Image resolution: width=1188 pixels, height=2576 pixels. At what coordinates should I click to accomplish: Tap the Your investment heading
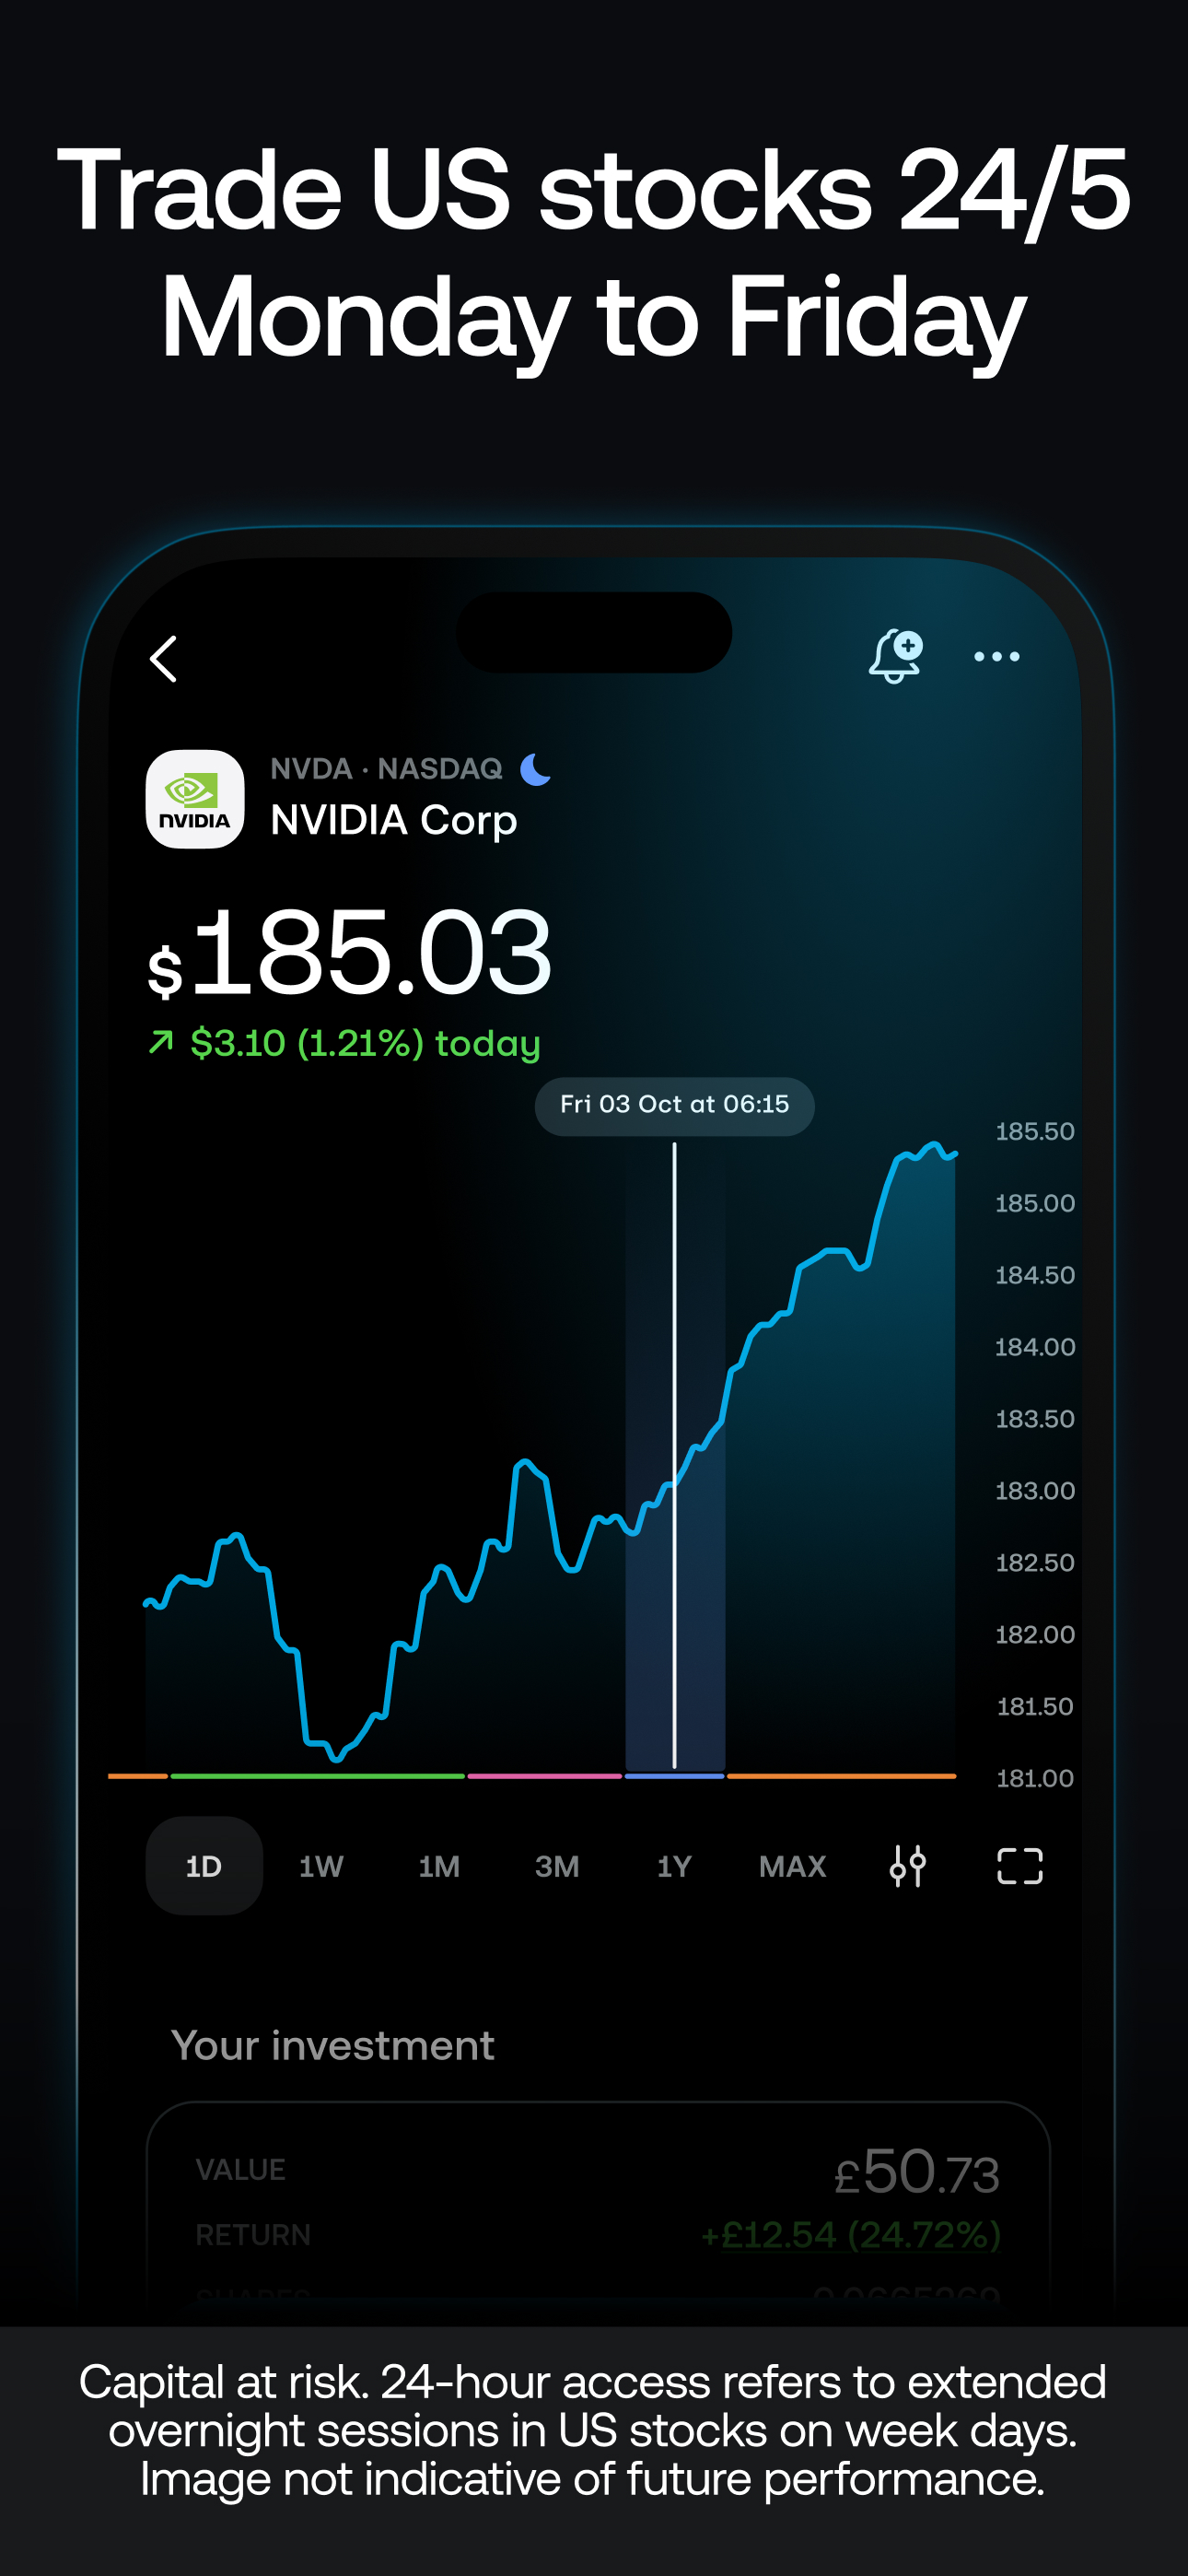(x=333, y=2045)
